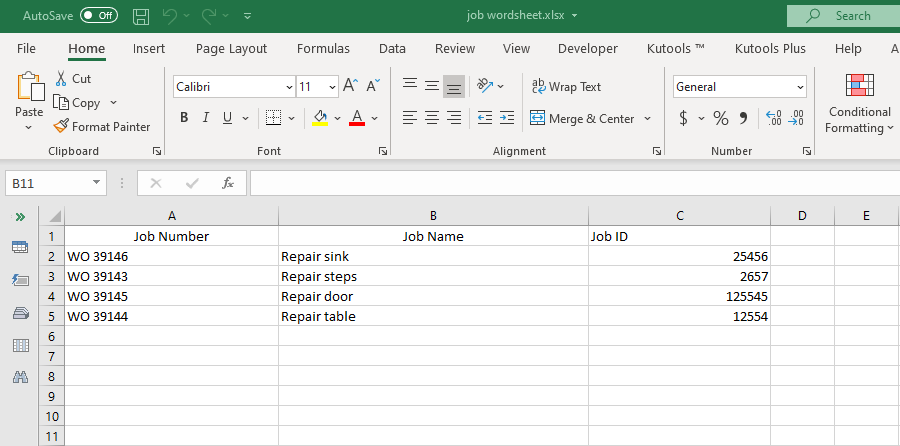Click the Borders grid icon

(273, 118)
